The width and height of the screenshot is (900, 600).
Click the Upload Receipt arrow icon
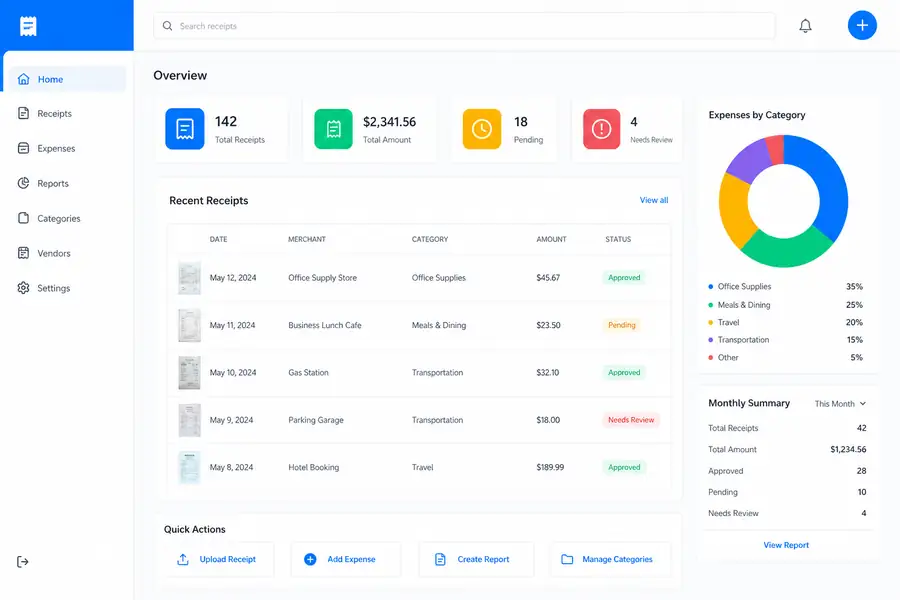[x=183, y=559]
